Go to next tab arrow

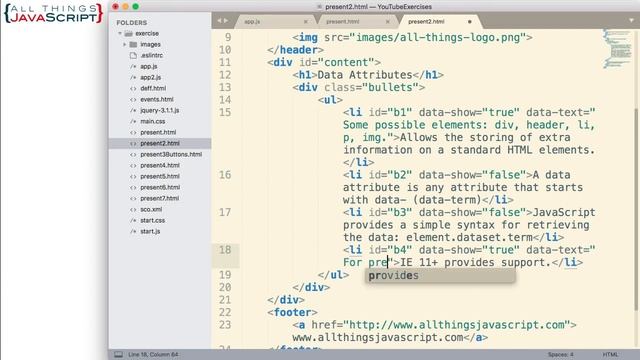point(226,21)
